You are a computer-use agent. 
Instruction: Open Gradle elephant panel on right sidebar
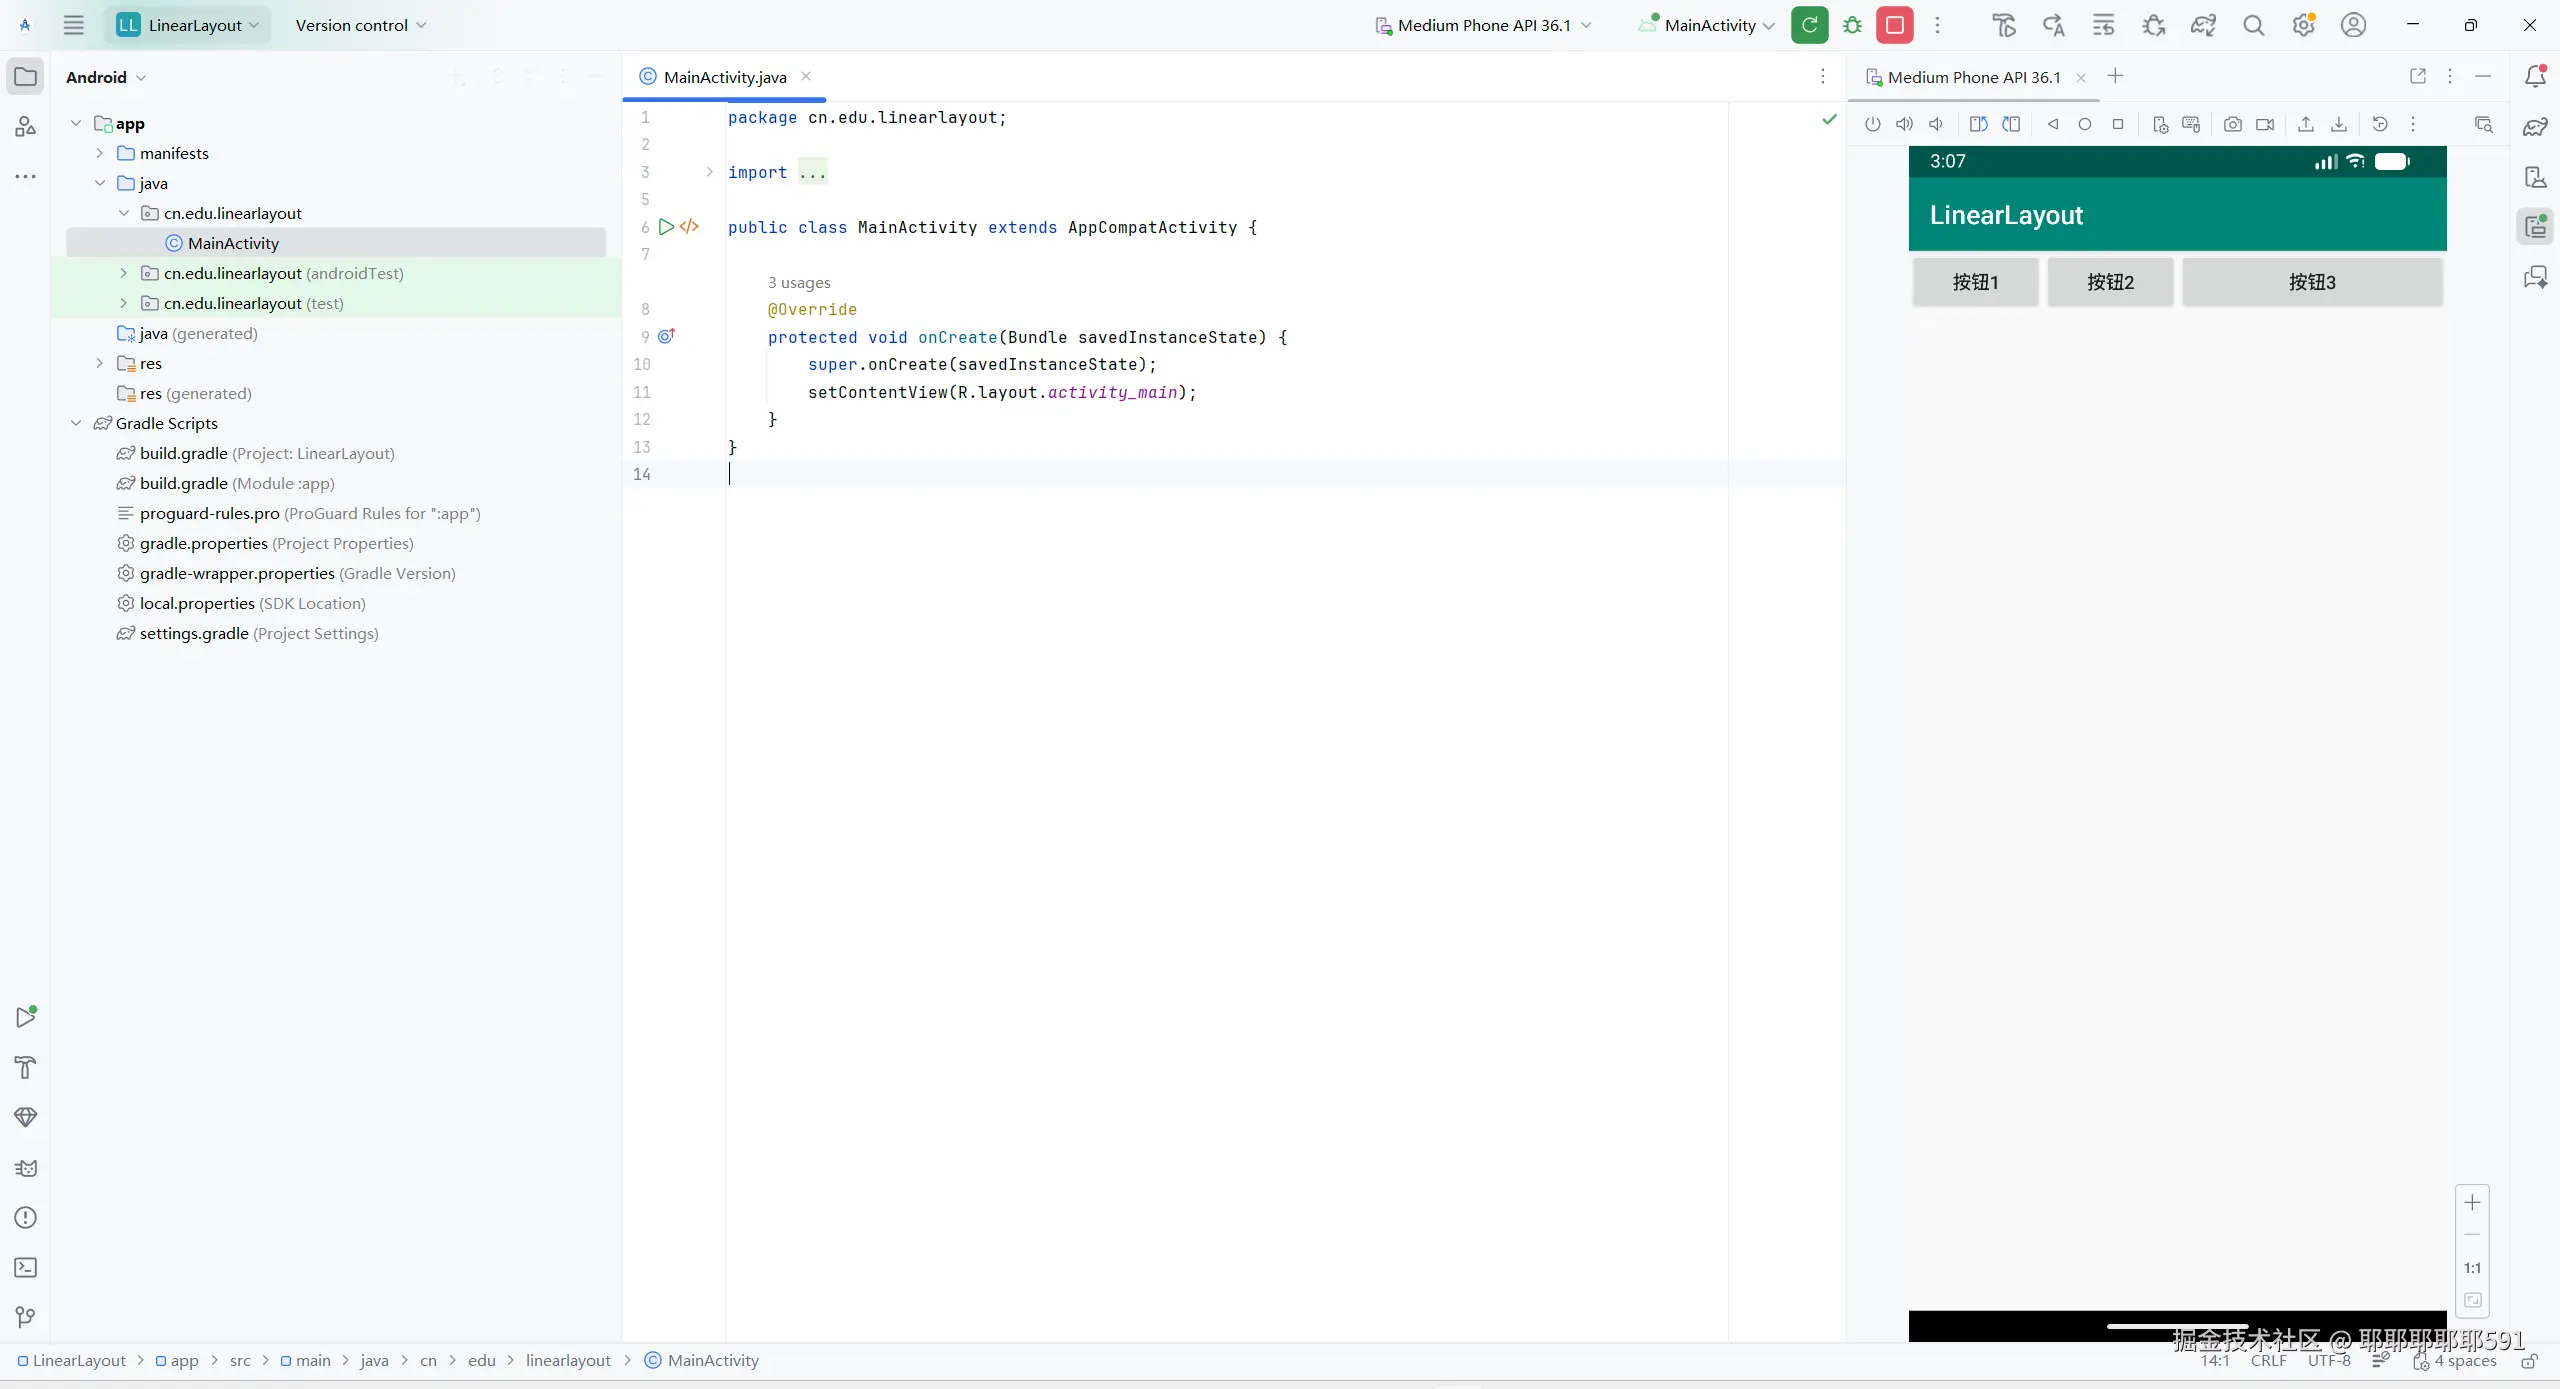coord(2535,127)
